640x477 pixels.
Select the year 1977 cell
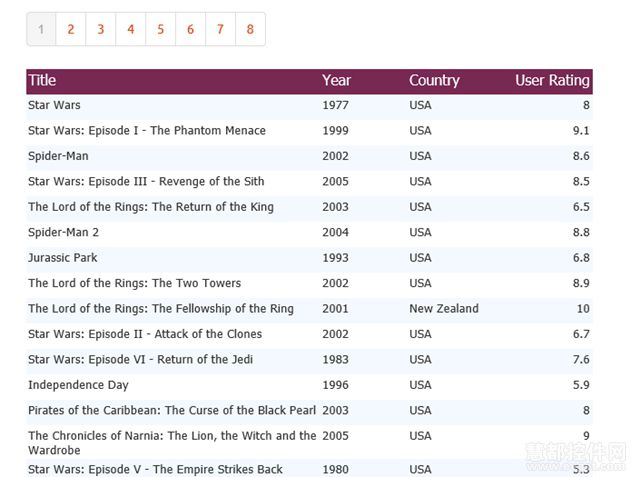point(336,105)
